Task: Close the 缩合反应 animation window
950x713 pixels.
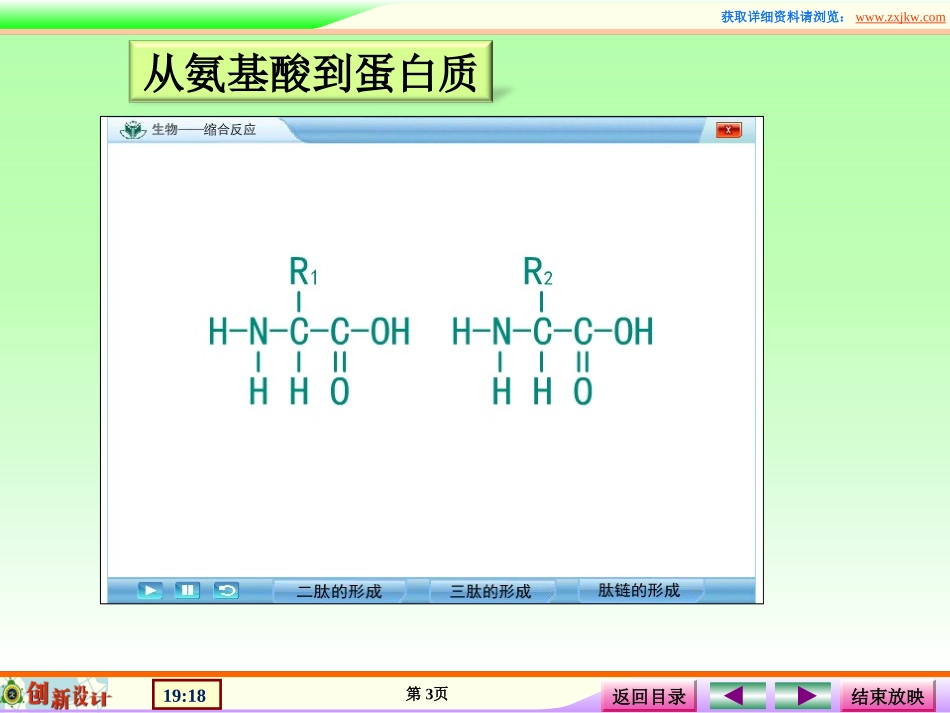Action: (x=728, y=130)
